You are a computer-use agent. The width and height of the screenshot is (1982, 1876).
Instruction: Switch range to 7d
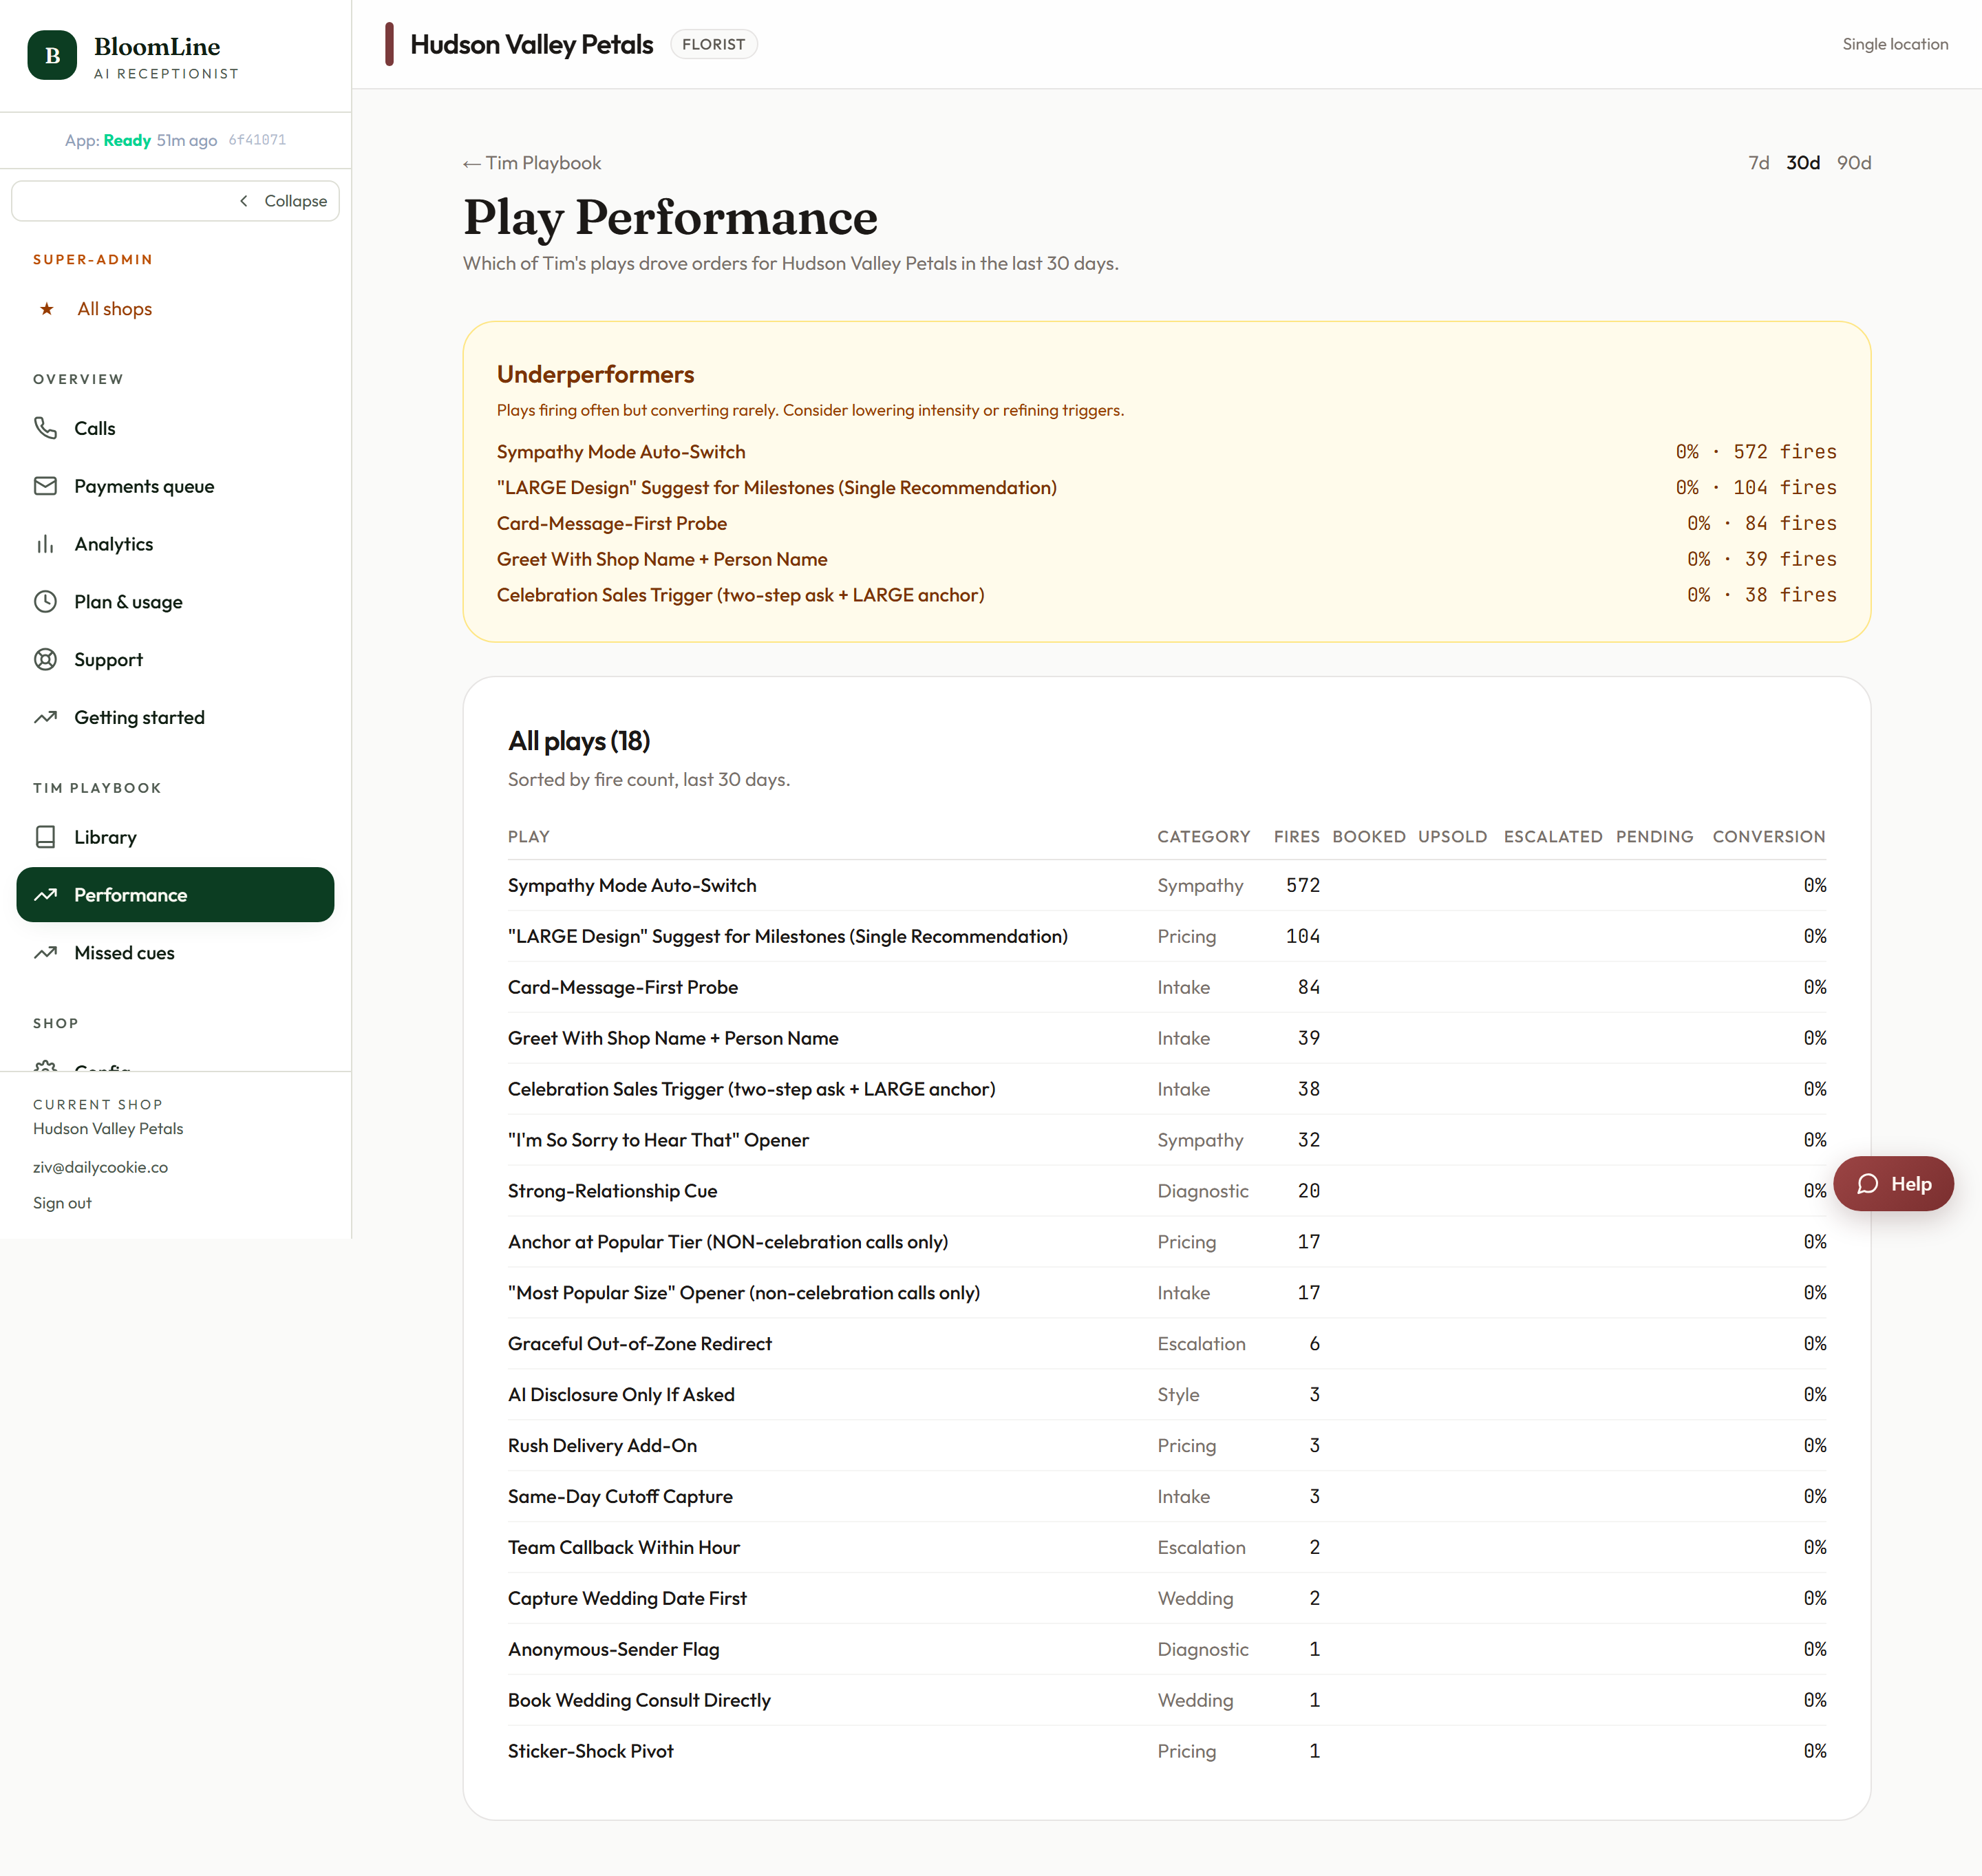1758,163
